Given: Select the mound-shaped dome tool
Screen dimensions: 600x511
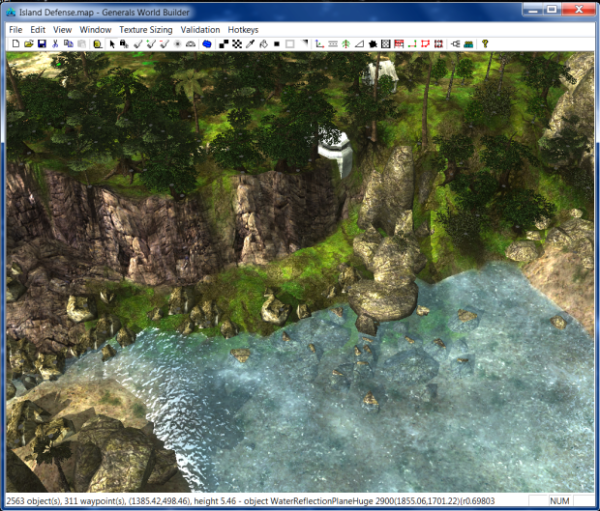Looking at the screenshot, I should click(190, 44).
